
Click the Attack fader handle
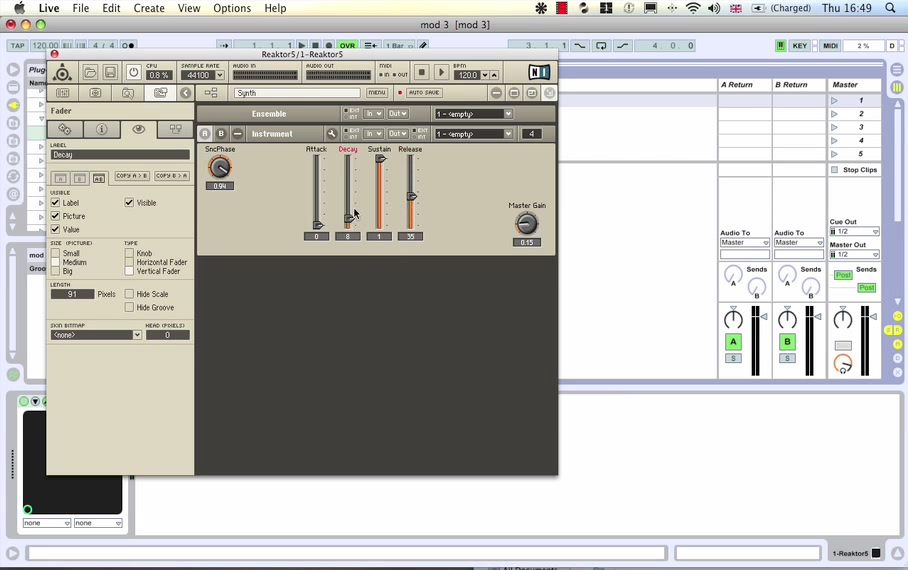point(317,225)
